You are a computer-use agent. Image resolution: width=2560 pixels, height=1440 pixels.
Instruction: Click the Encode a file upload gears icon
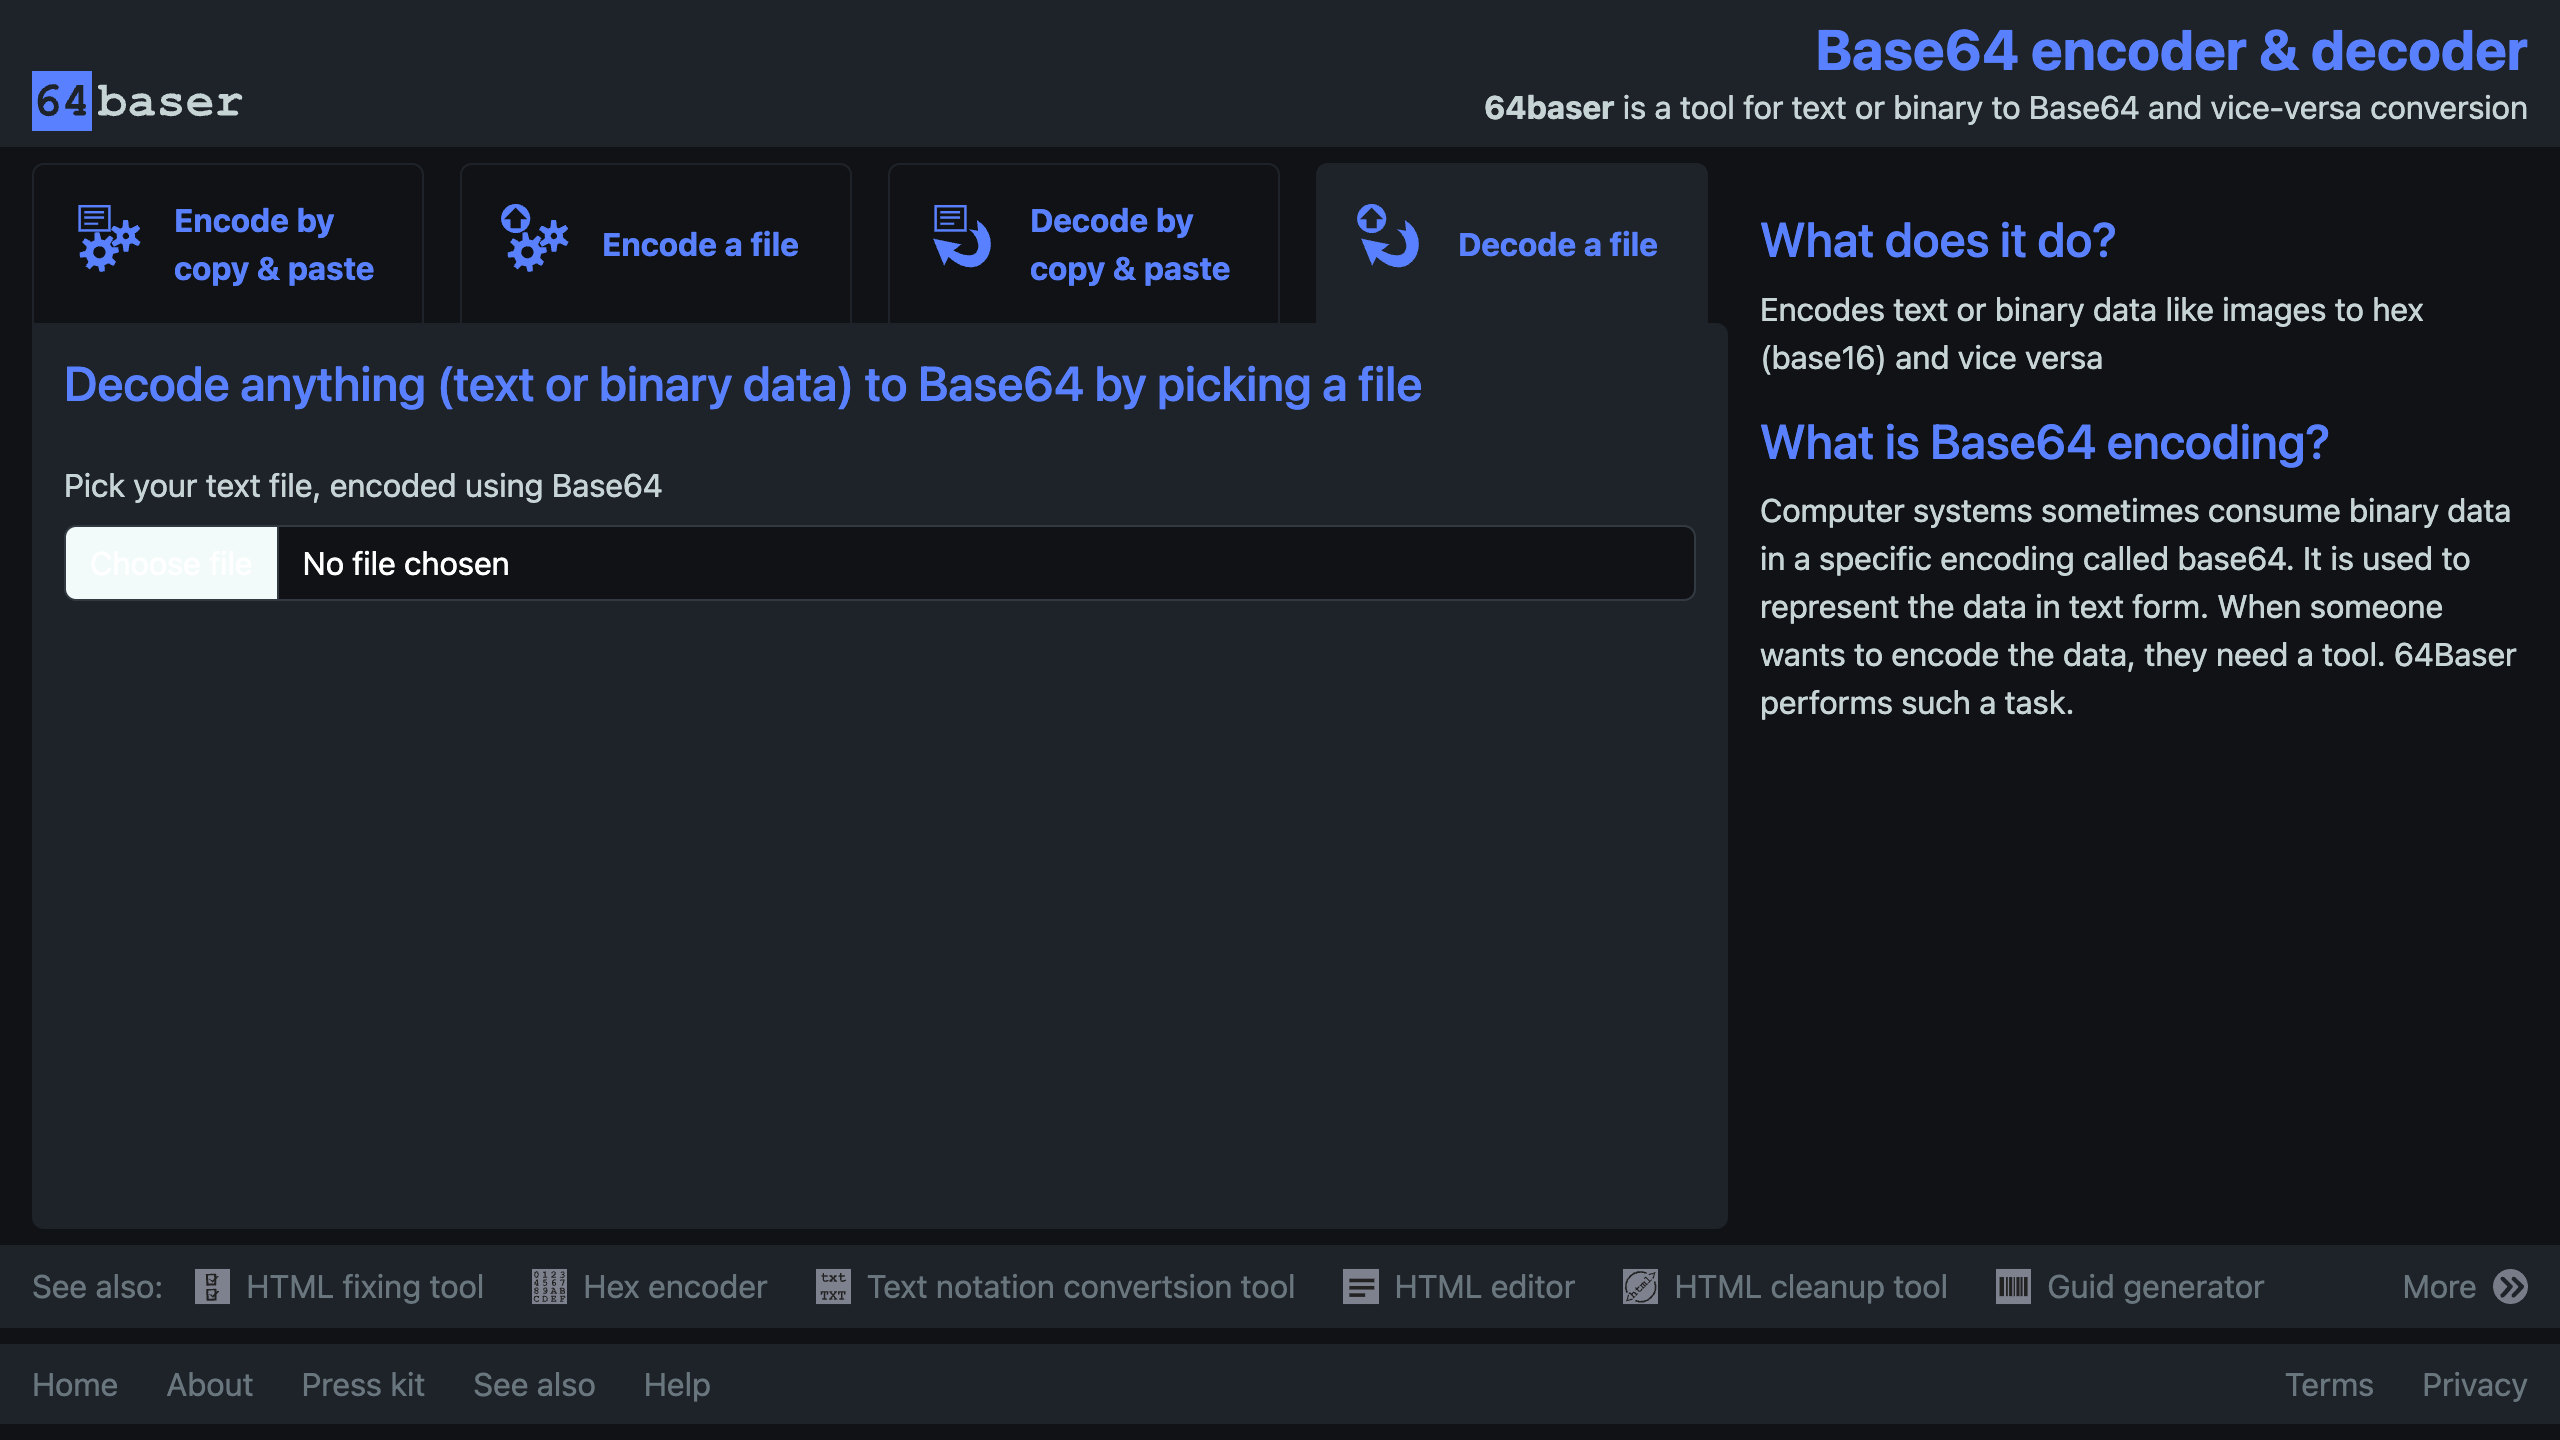coord(534,239)
